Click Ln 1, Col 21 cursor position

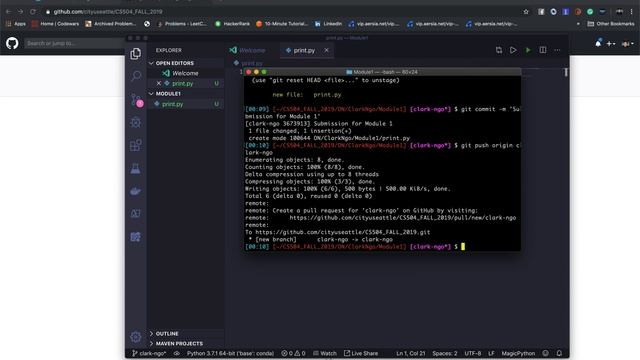[411, 353]
